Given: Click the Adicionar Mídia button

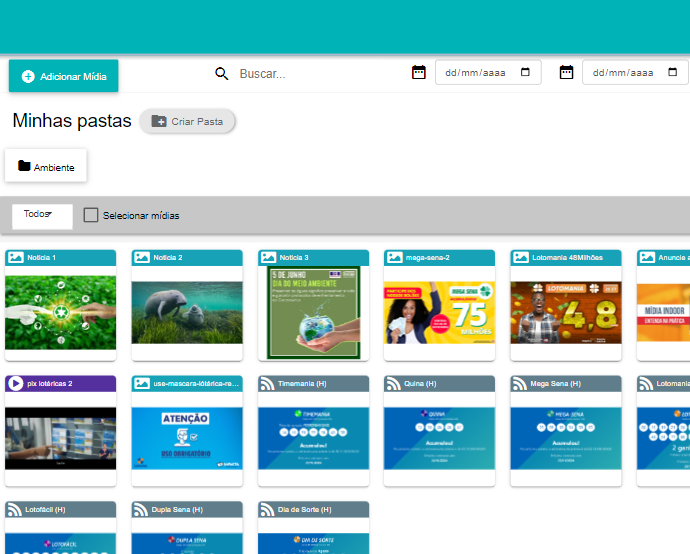Looking at the screenshot, I should point(63,76).
